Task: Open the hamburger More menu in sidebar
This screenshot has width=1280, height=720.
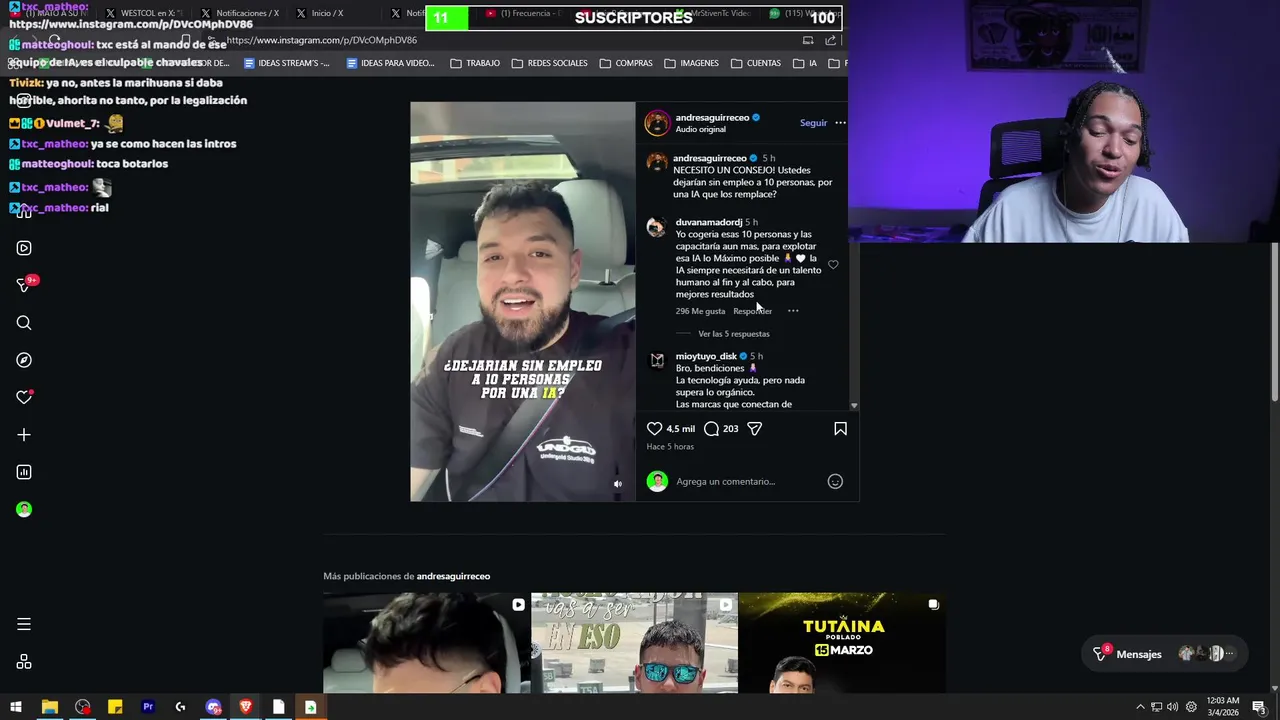Action: (x=24, y=624)
